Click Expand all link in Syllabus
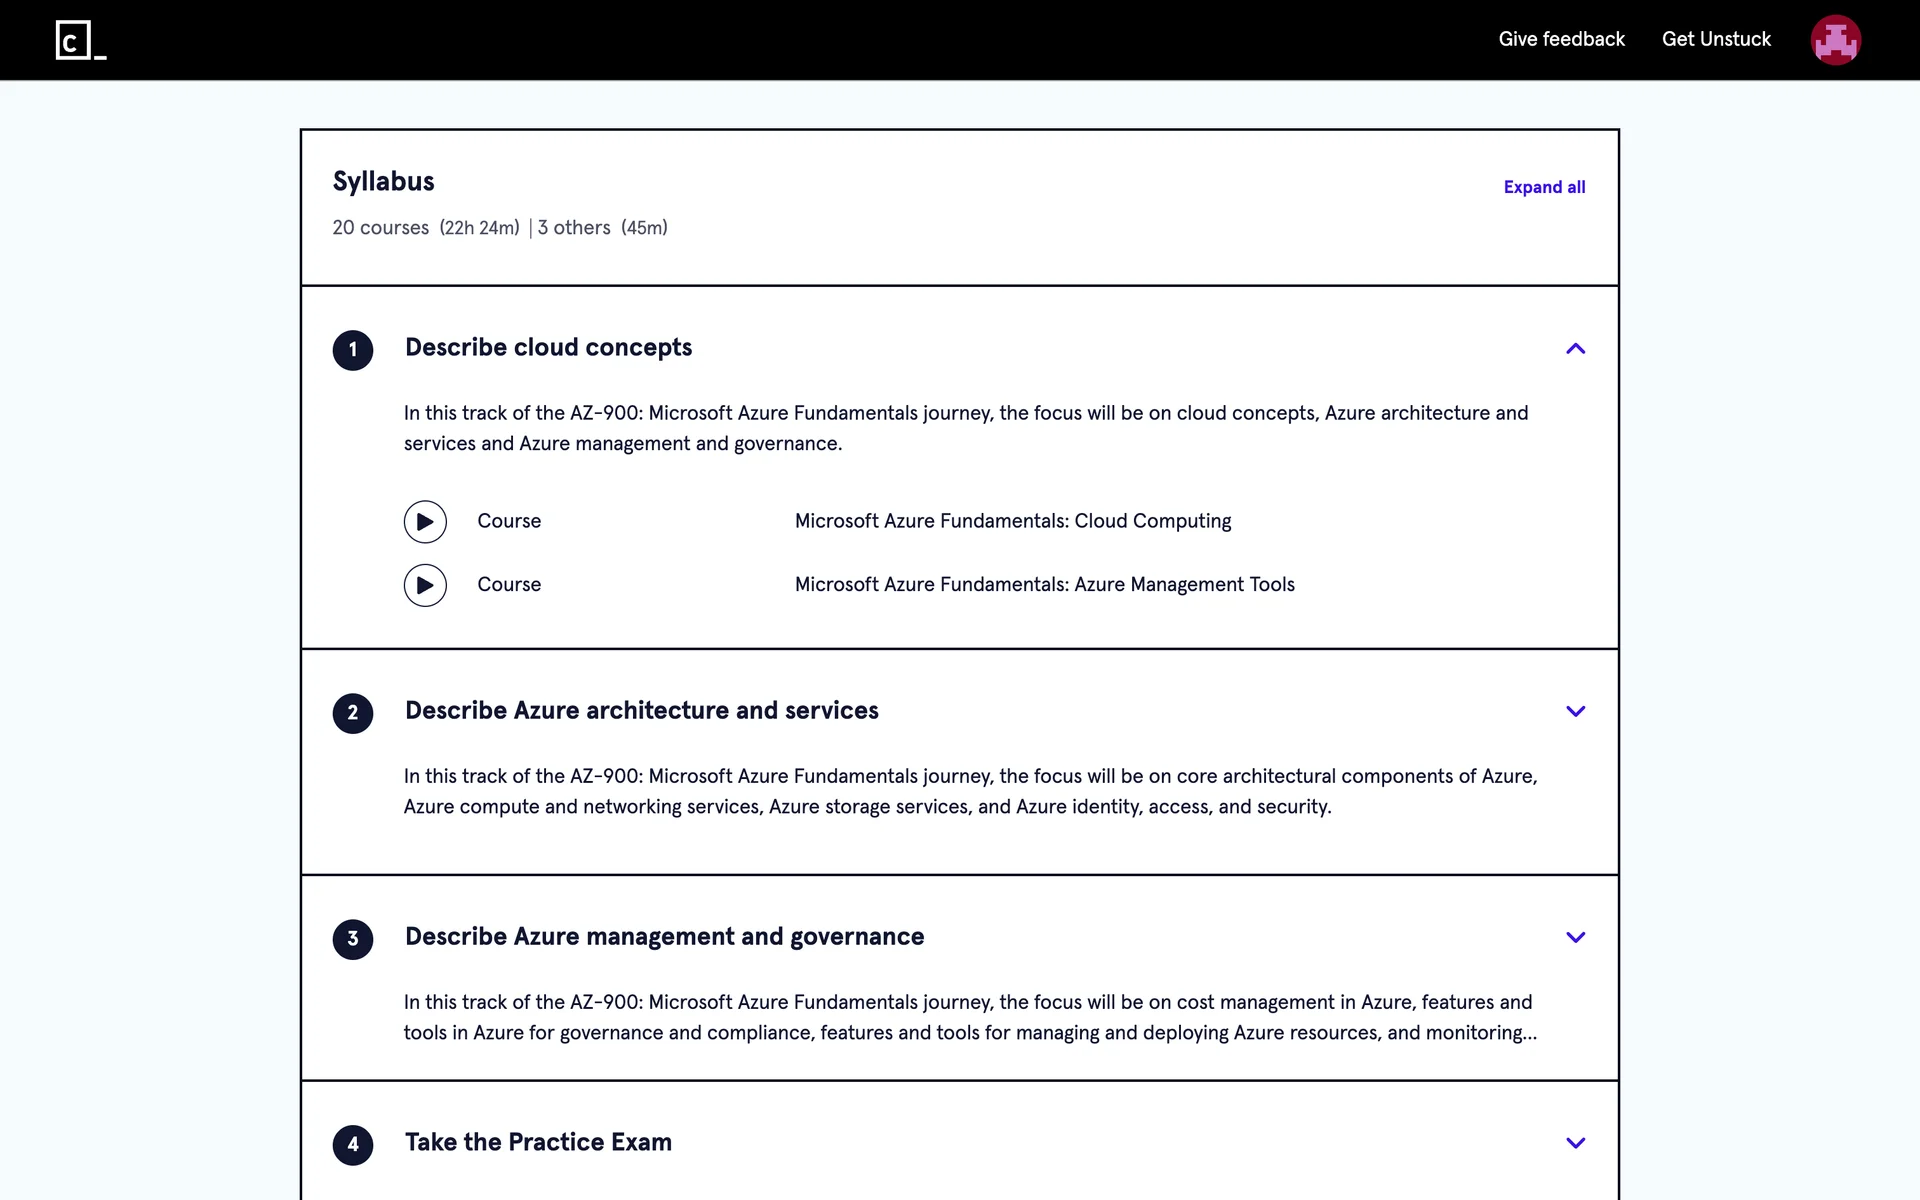 [1544, 187]
